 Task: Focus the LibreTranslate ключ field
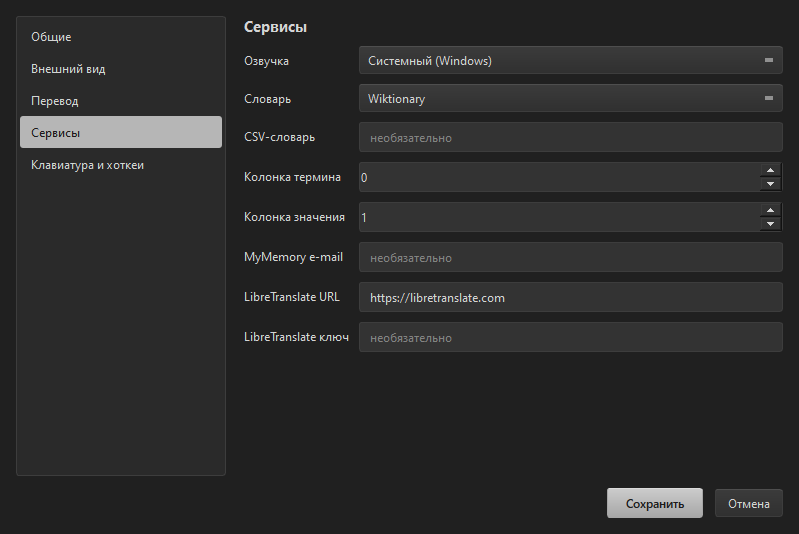571,337
